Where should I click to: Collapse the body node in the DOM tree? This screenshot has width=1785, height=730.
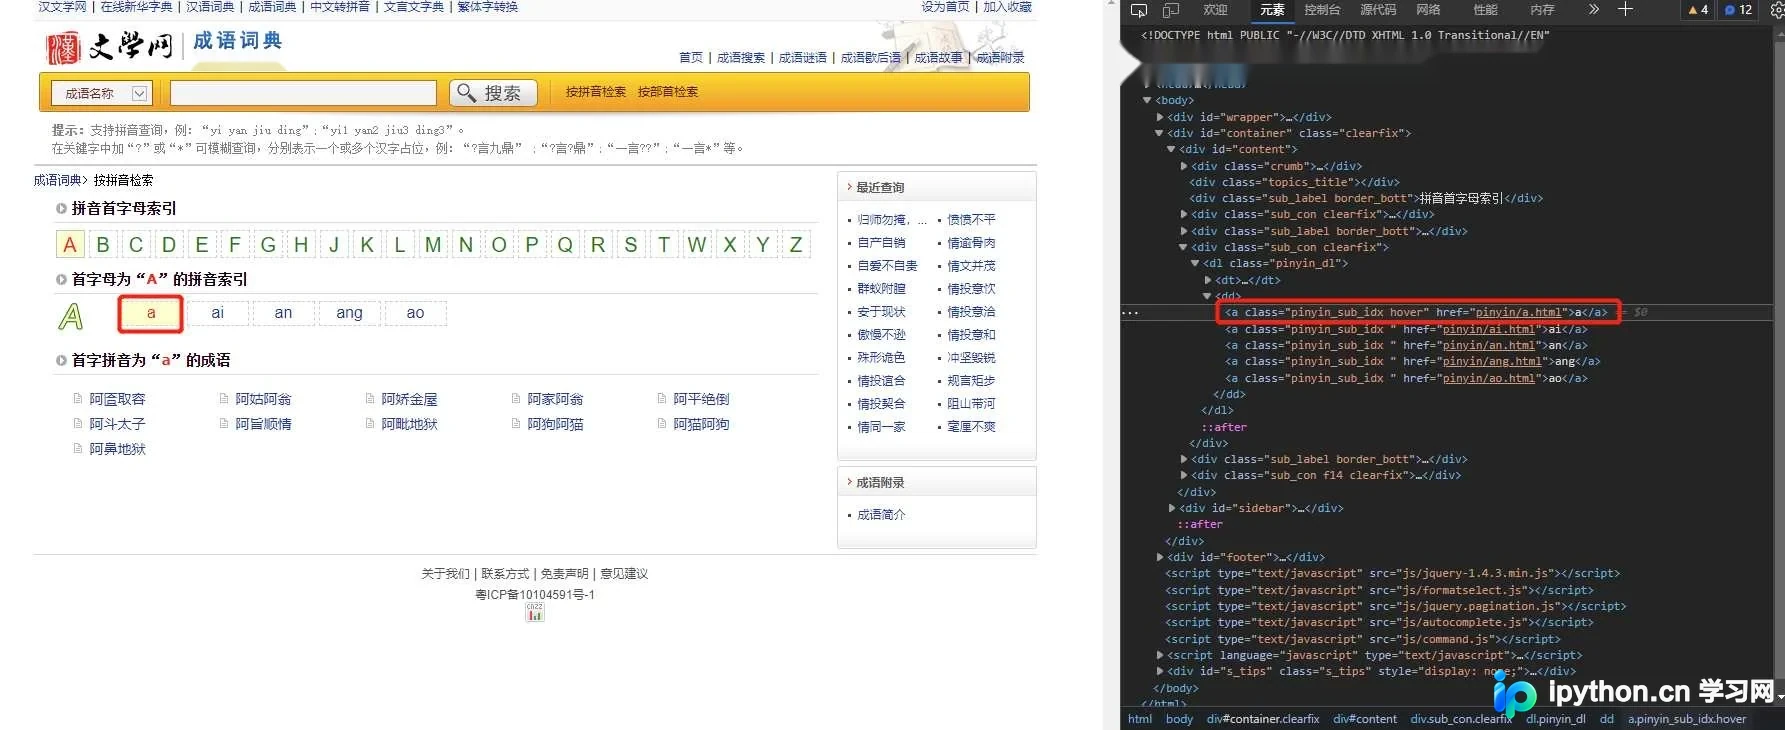click(x=1148, y=100)
